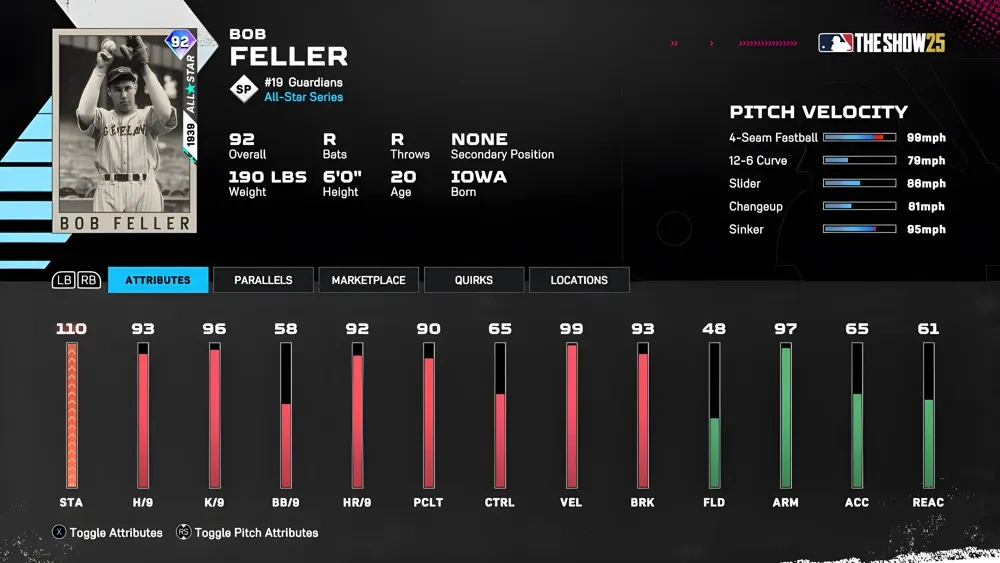Click the 92 overall rating diamond badge
1000x563 pixels.
(x=179, y=42)
